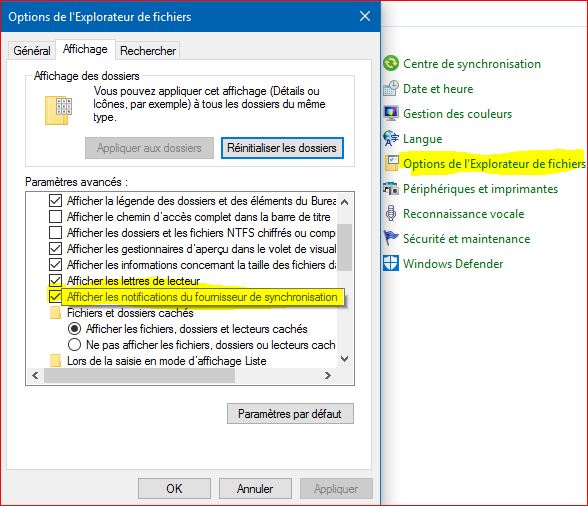Open the Périphériques et imprimantes icon

[x=391, y=188]
